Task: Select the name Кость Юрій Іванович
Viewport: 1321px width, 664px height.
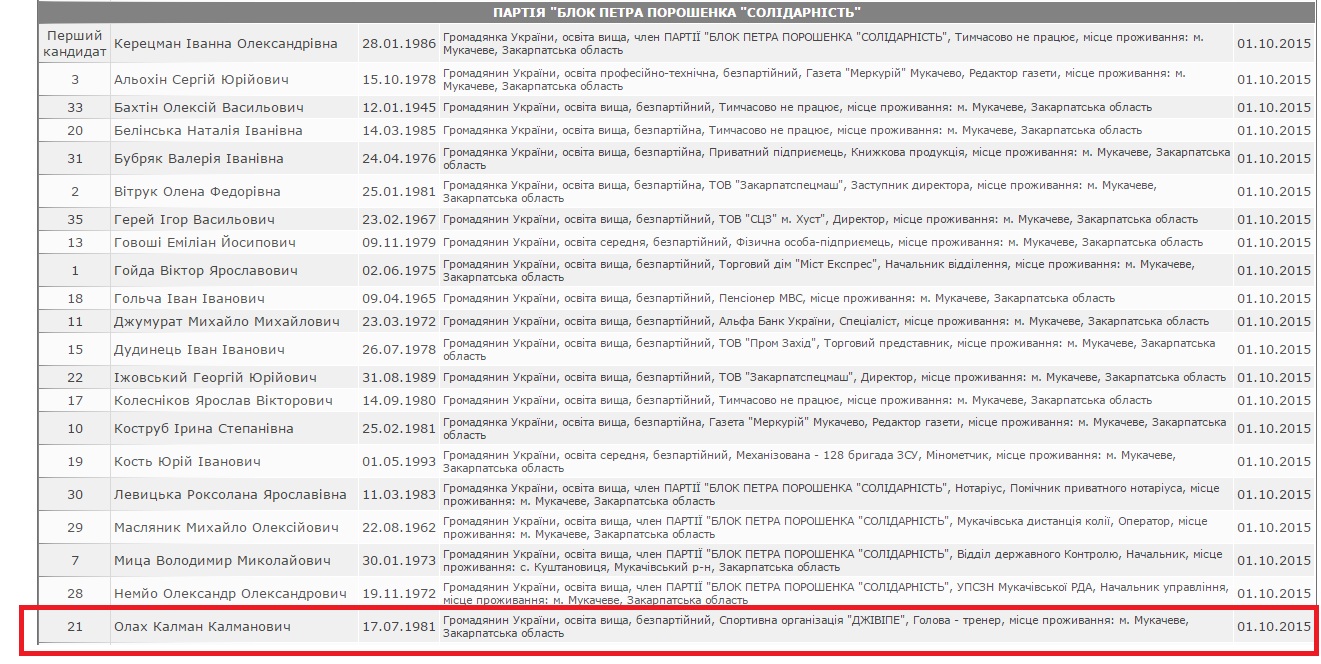Action: click(188, 461)
